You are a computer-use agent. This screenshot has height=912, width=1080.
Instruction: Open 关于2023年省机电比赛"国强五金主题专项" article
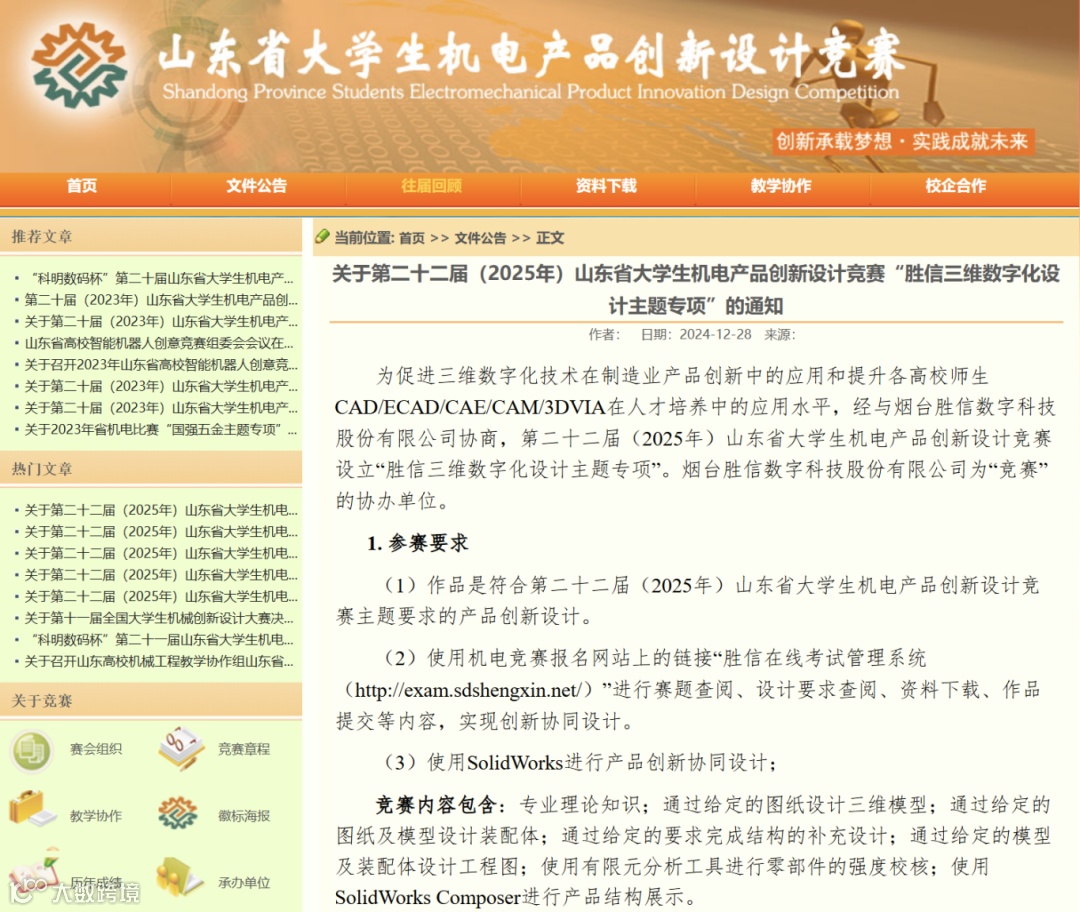tap(161, 429)
